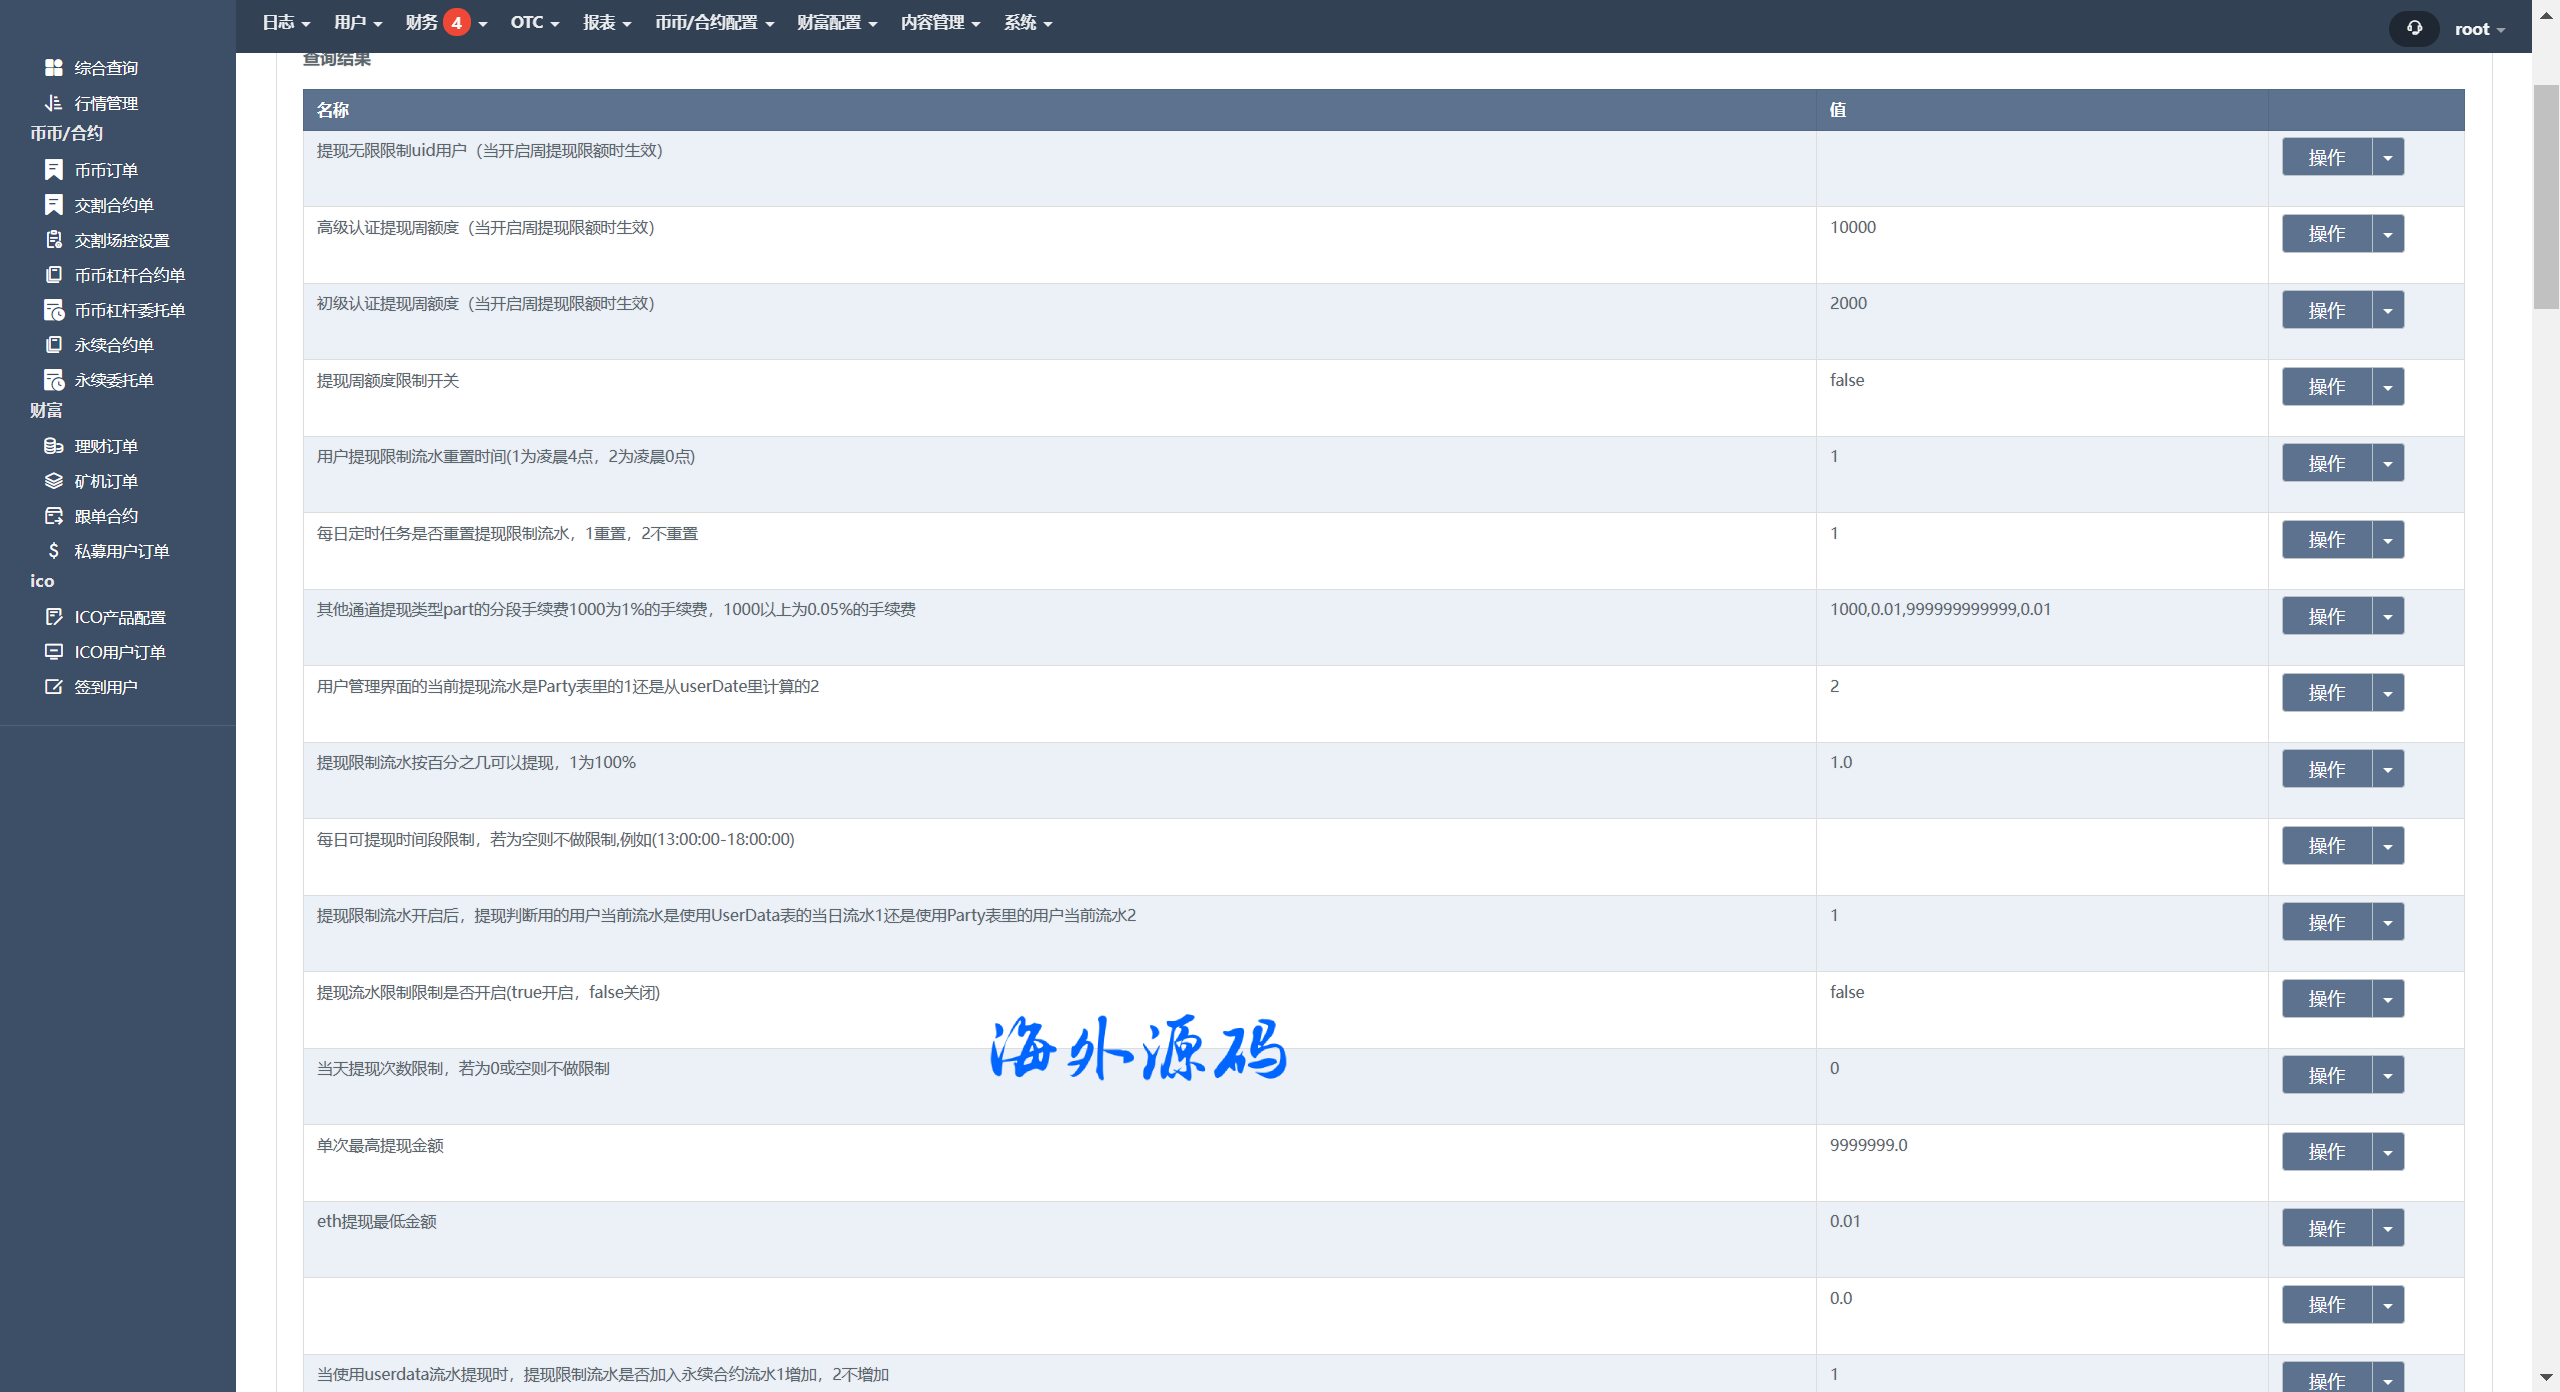This screenshot has width=2560, height=1392.
Task: Click the headset support icon in header
Action: click(x=2414, y=28)
